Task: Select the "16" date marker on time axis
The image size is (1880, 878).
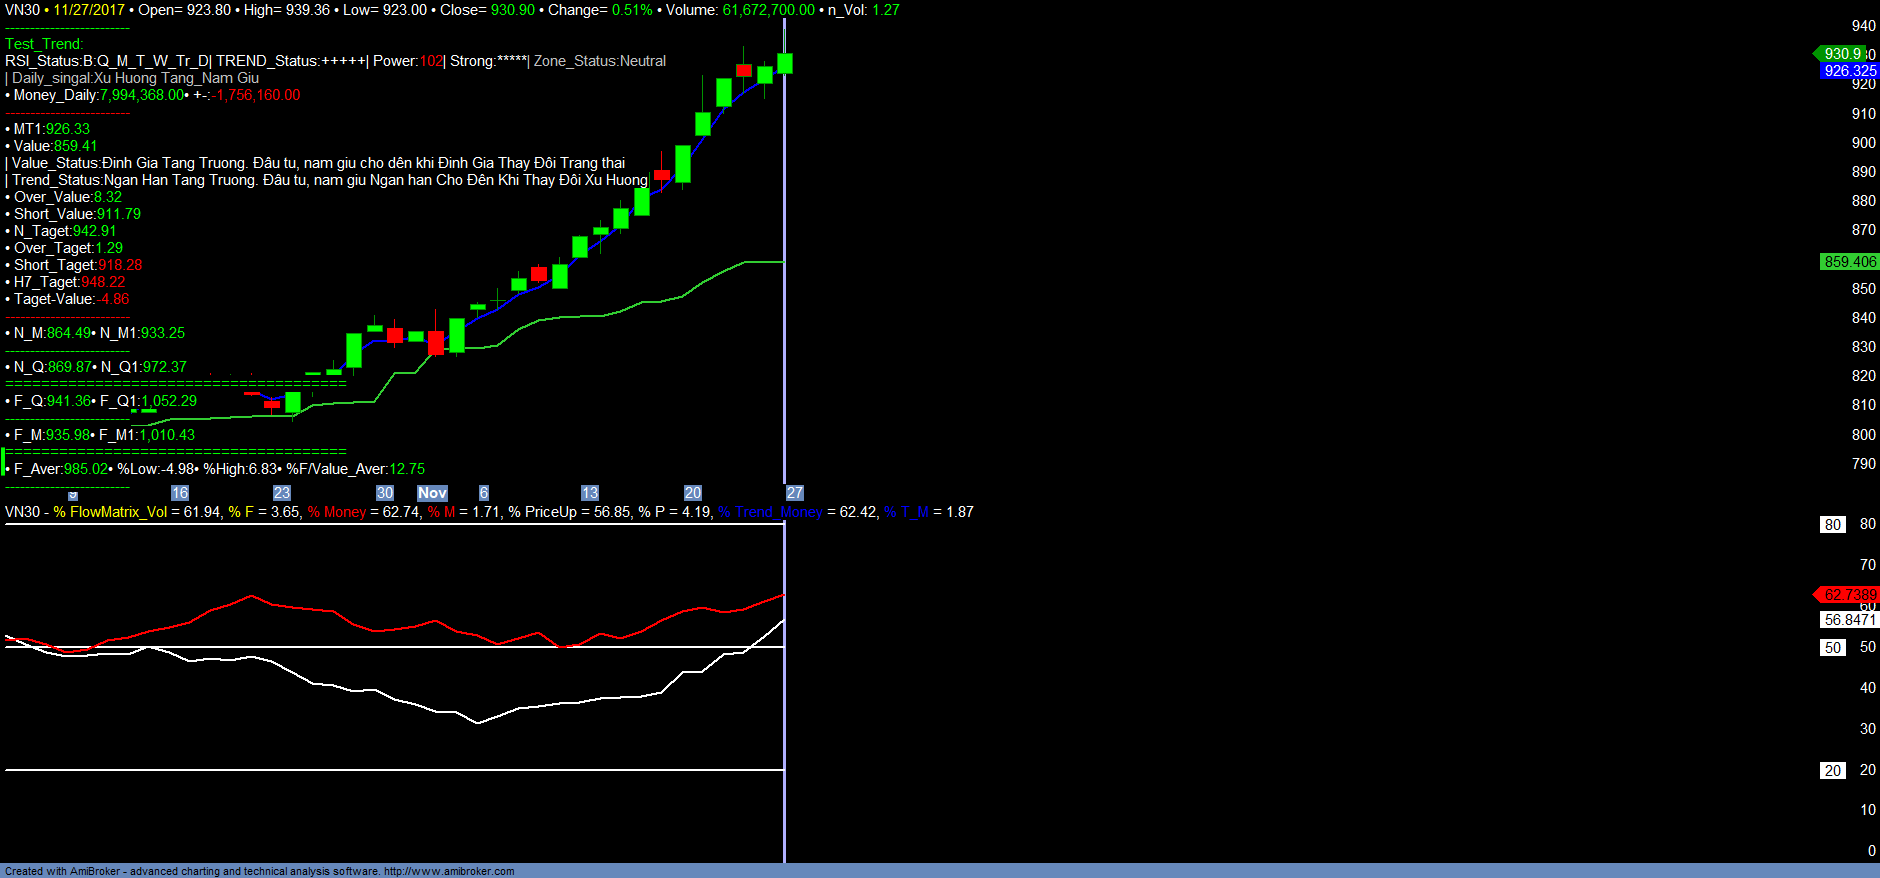Action: (180, 493)
